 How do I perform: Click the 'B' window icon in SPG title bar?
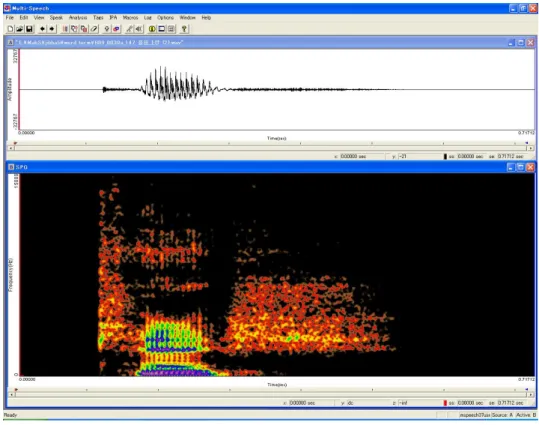tap(11, 167)
